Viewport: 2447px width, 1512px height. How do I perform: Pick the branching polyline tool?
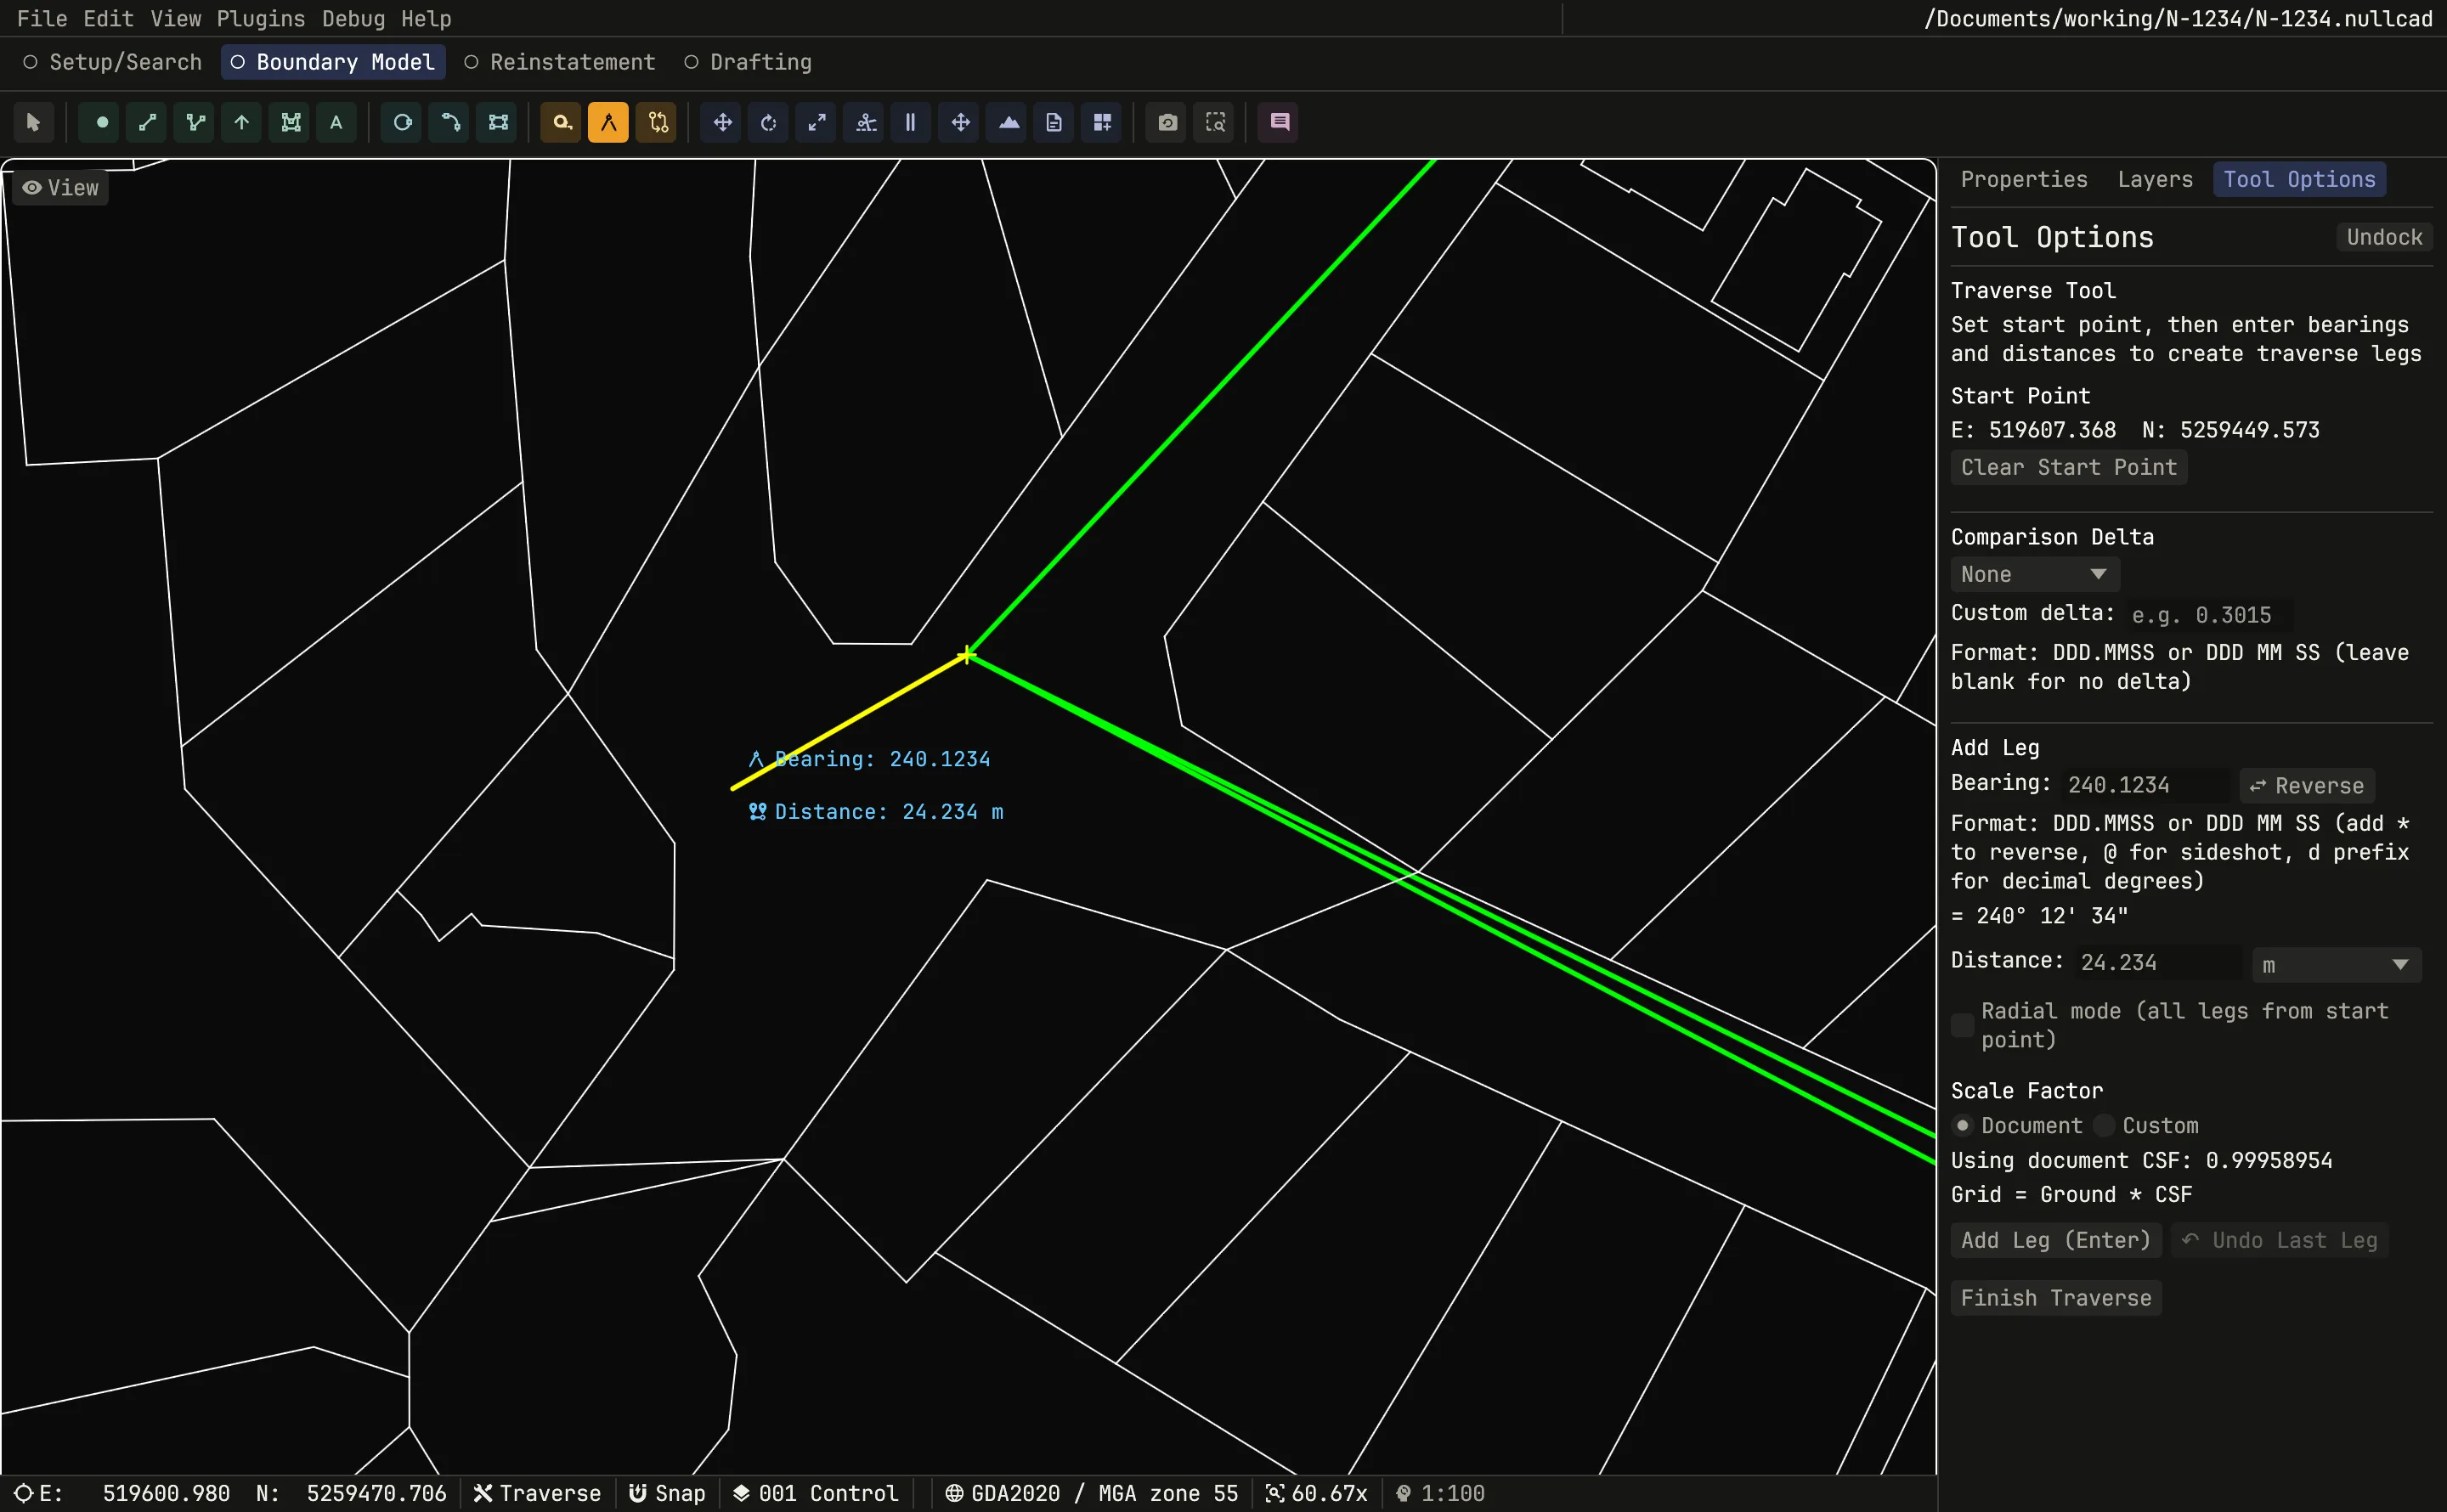pos(195,122)
